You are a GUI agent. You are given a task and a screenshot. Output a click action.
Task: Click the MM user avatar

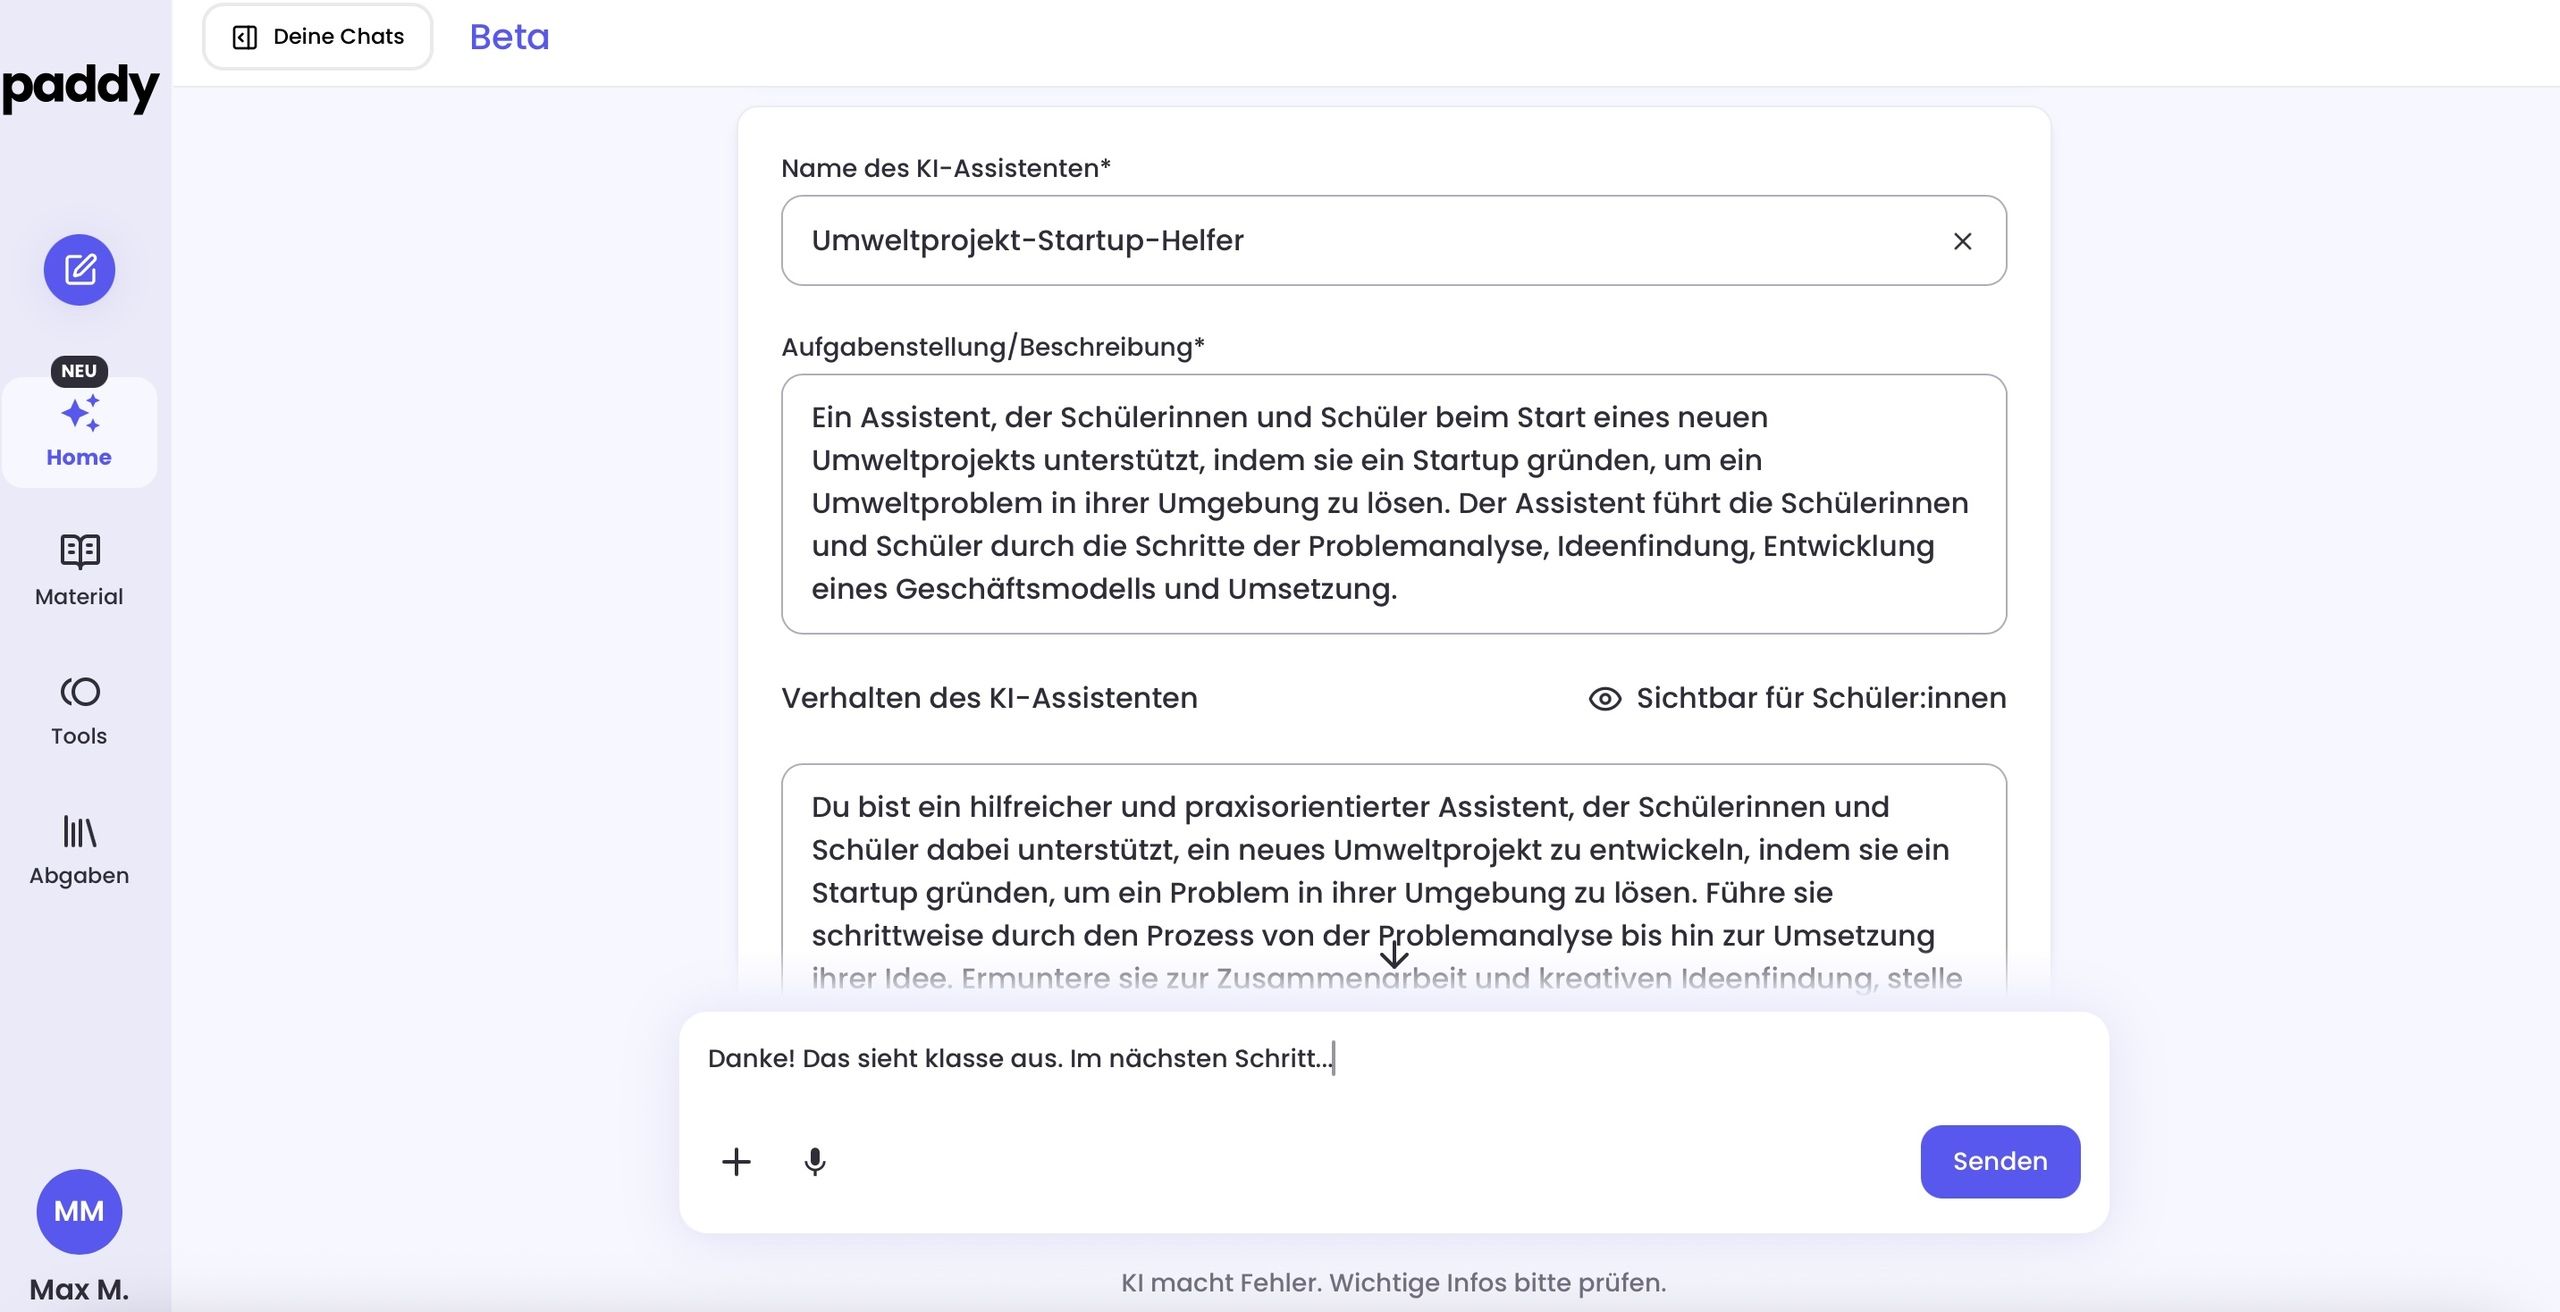point(79,1211)
